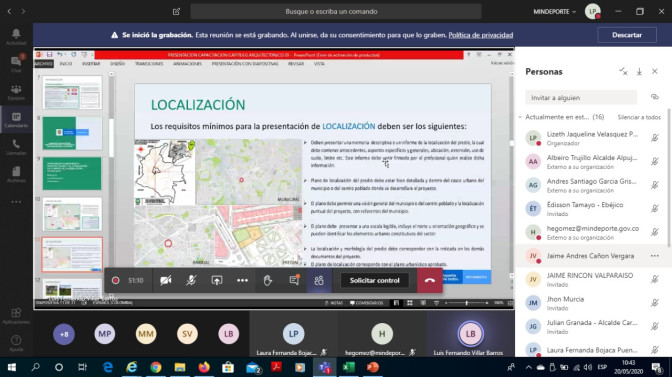Click Silenciar a todos

pos(639,117)
